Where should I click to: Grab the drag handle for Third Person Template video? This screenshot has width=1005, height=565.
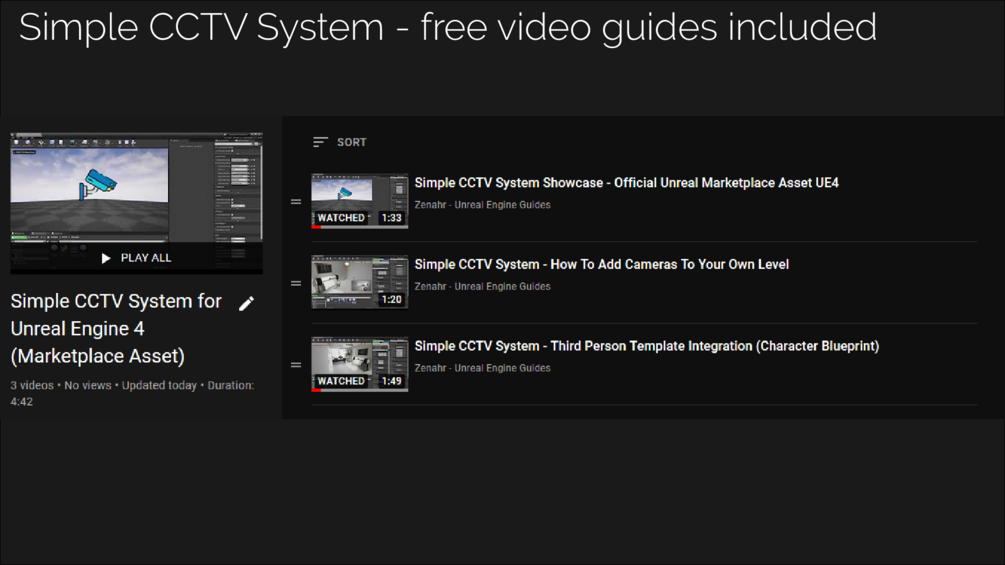click(296, 365)
